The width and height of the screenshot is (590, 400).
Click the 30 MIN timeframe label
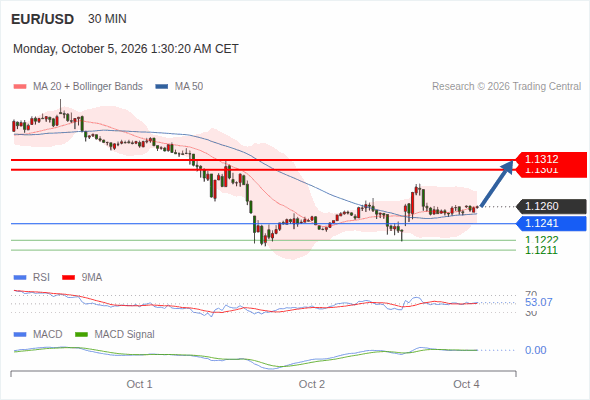tap(107, 19)
